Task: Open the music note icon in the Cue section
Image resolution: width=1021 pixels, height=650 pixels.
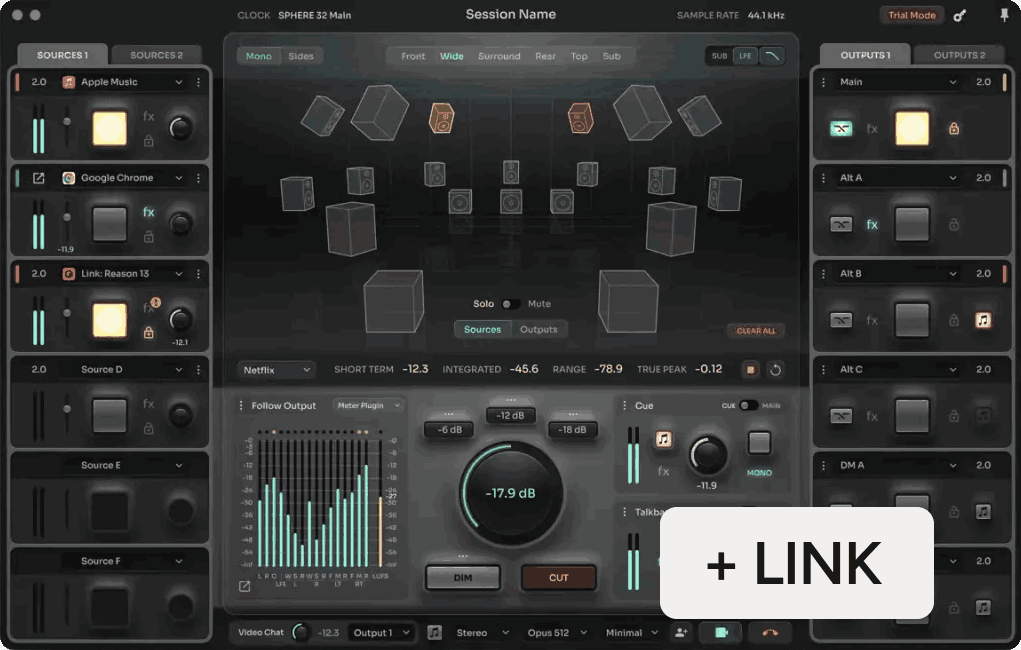Action: (664, 438)
